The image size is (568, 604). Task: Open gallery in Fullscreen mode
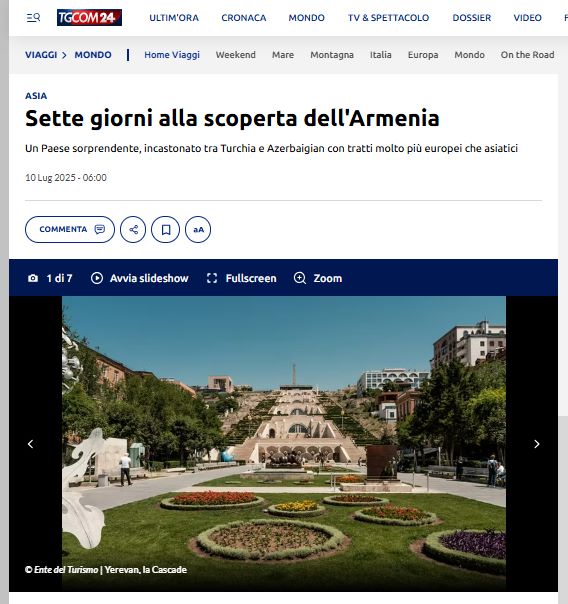point(241,278)
